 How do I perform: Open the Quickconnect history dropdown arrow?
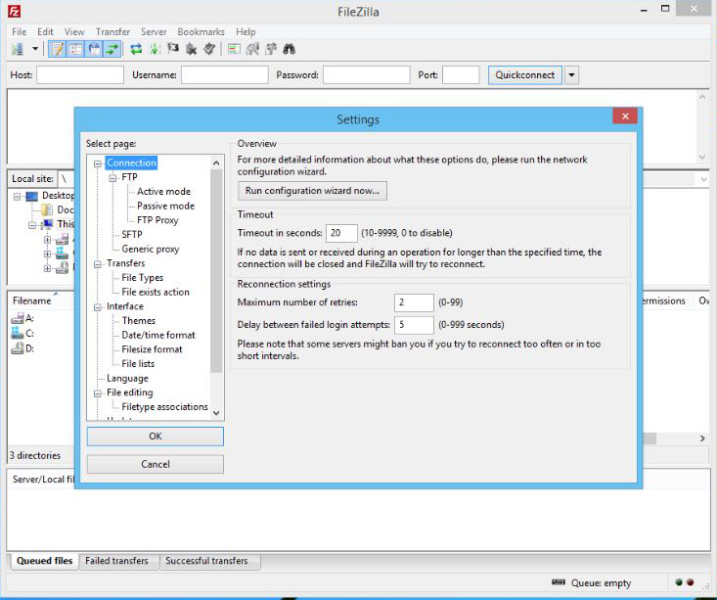point(572,75)
